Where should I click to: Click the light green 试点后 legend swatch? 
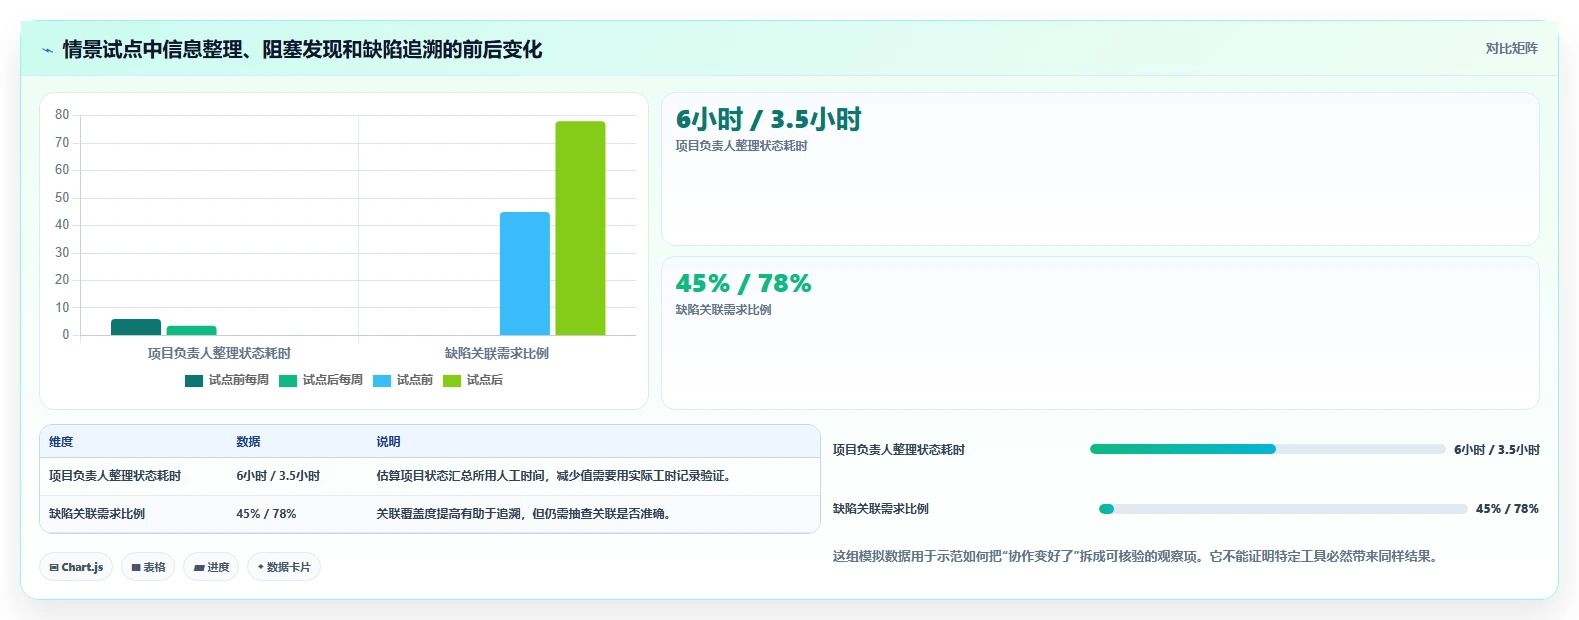pos(452,380)
